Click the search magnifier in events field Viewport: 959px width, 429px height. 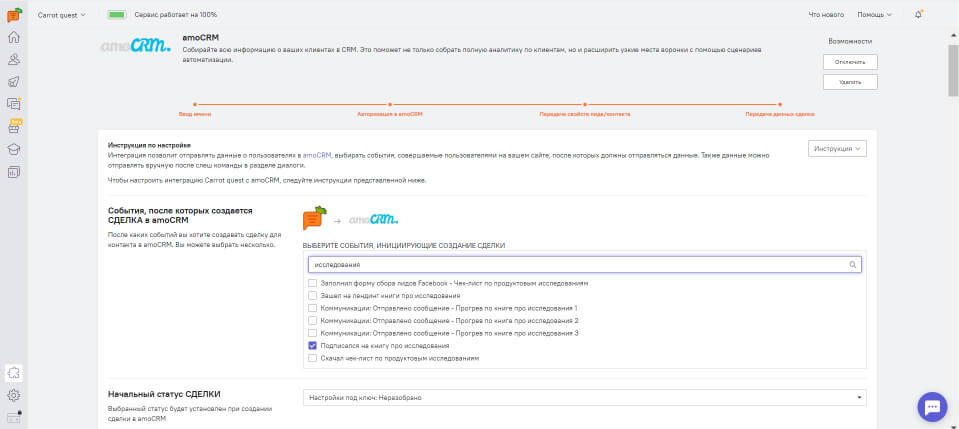(x=853, y=265)
